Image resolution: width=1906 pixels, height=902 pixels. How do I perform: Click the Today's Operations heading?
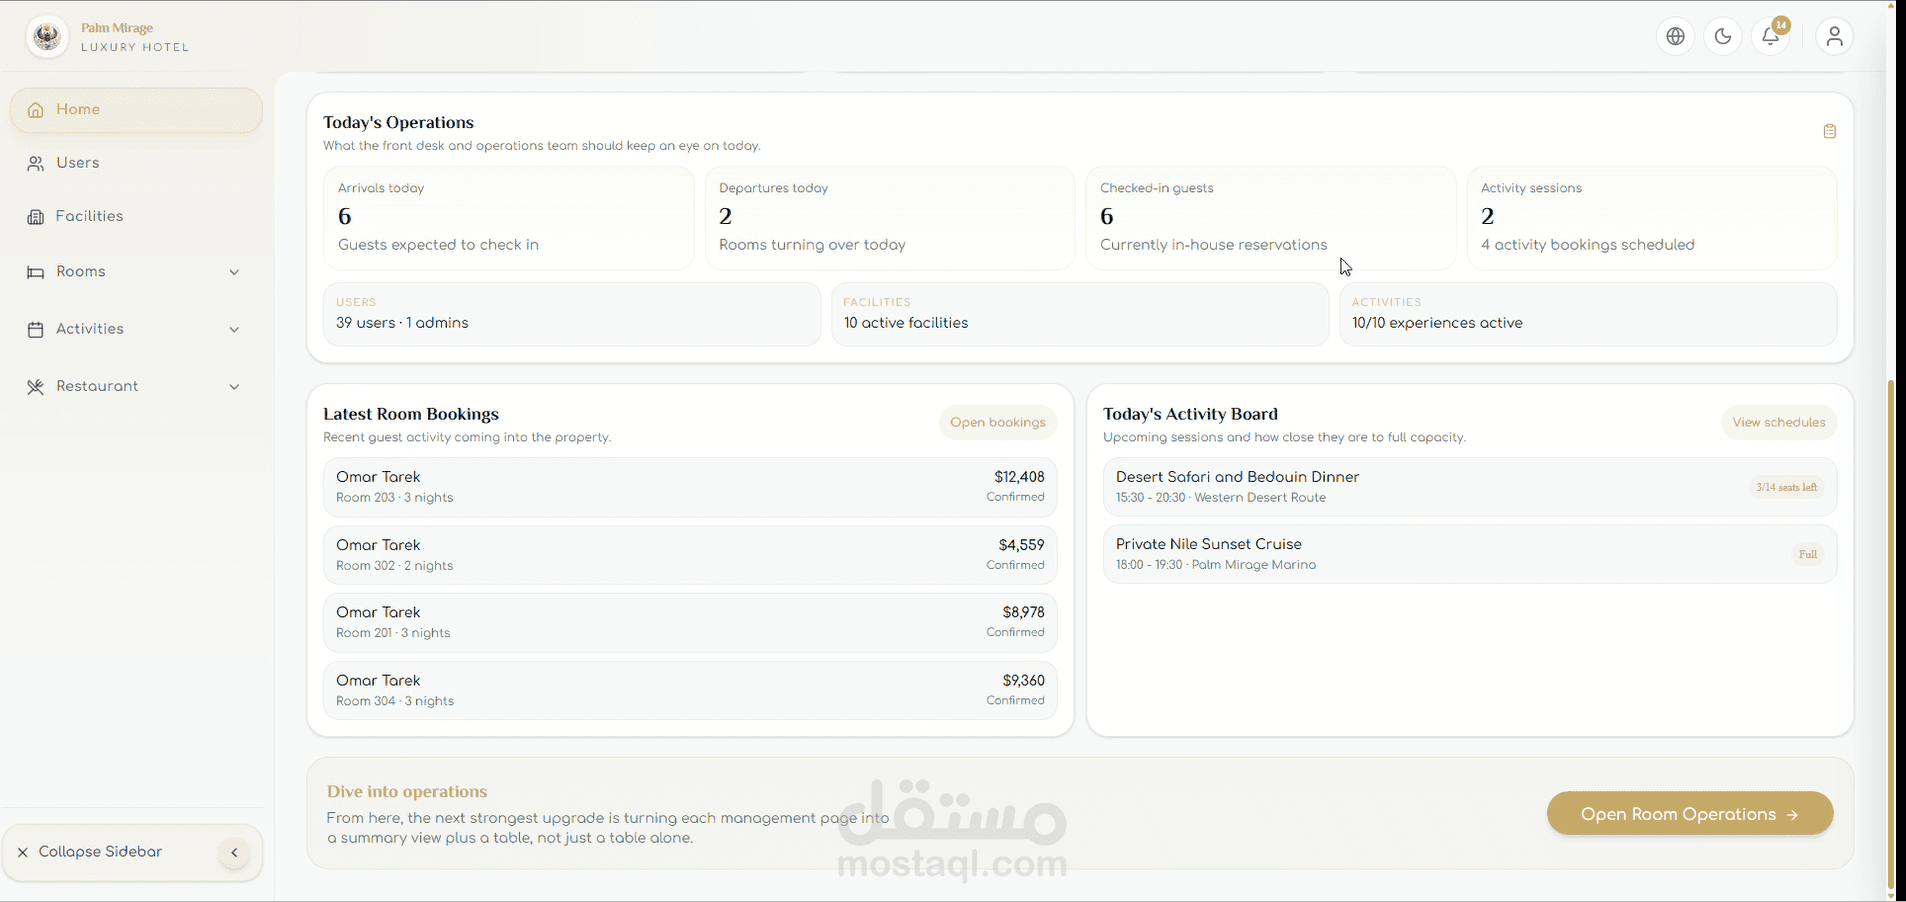pyautogui.click(x=398, y=122)
